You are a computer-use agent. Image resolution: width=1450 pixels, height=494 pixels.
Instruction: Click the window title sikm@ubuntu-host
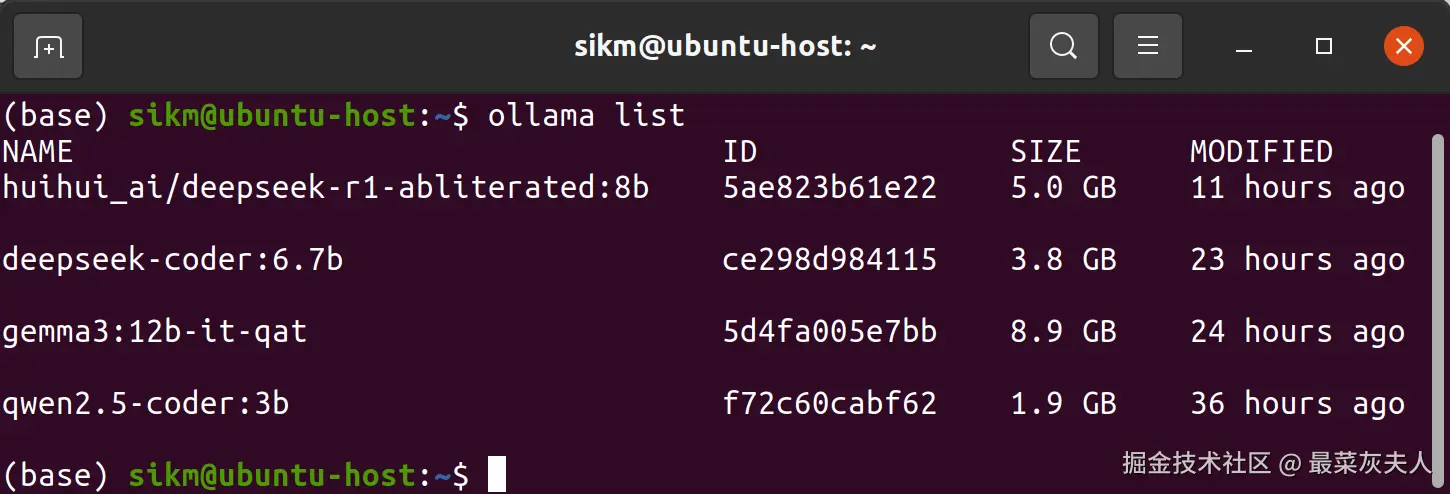[725, 46]
